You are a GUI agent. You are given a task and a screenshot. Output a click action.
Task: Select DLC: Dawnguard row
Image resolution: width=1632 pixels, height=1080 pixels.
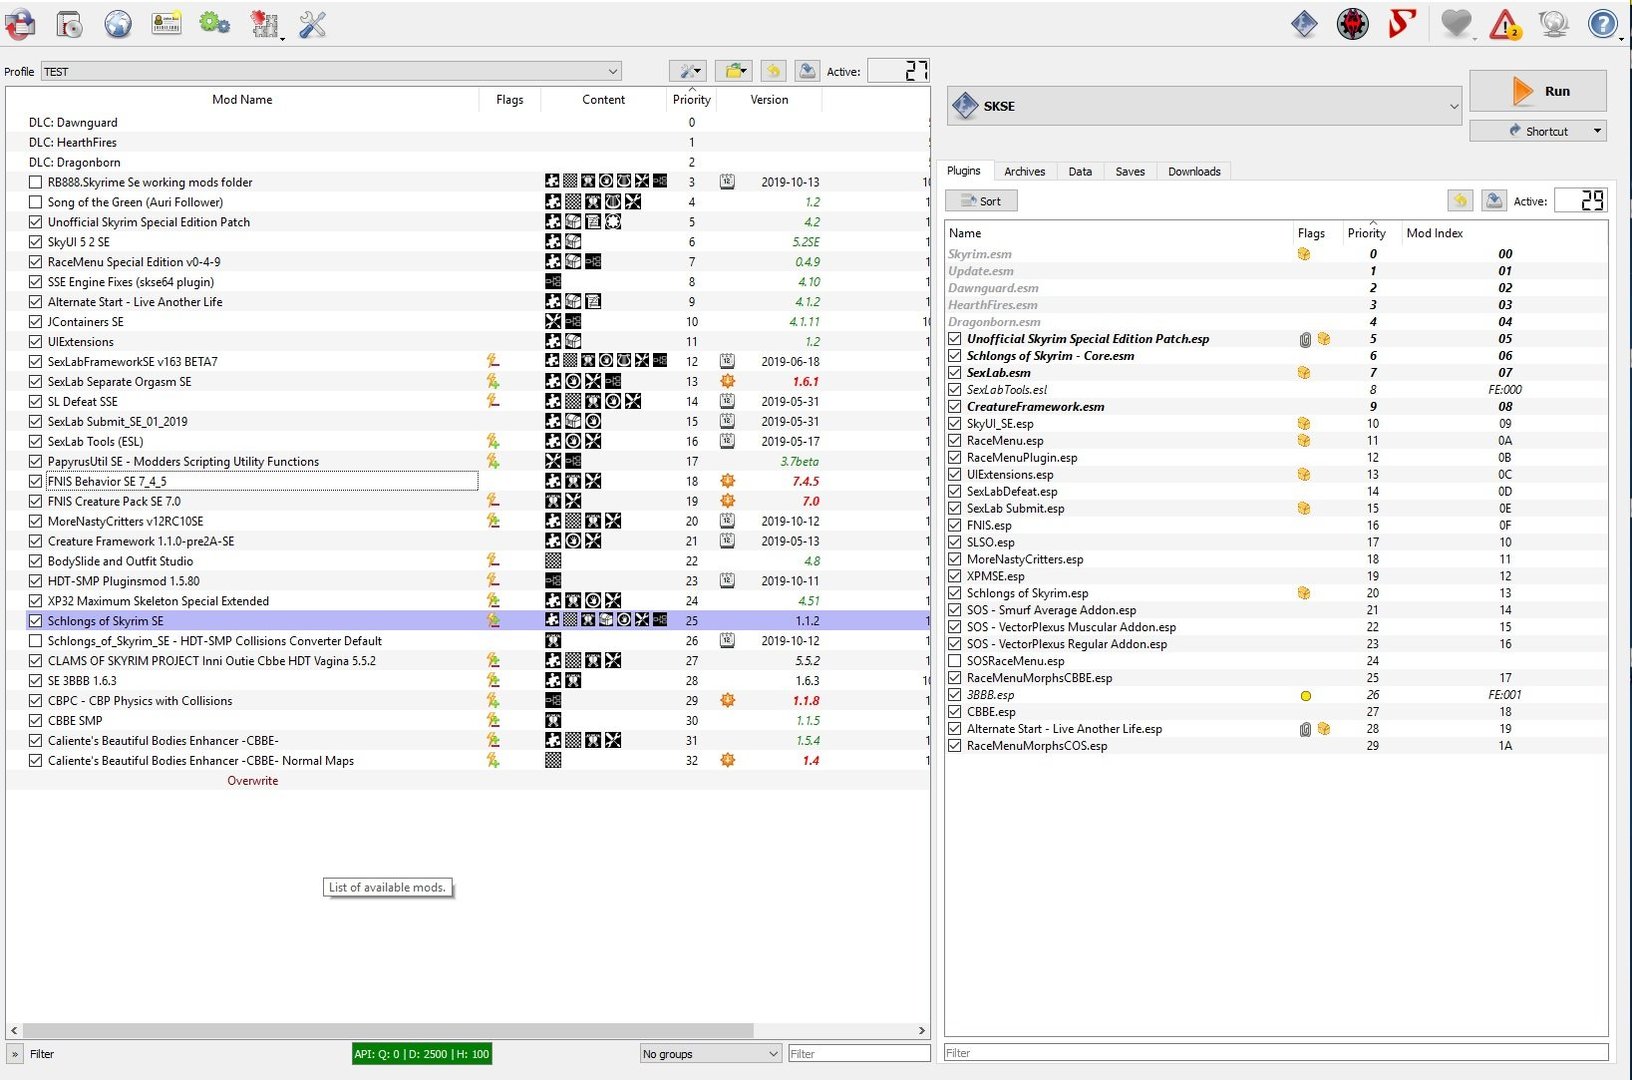pyautogui.click(x=468, y=122)
